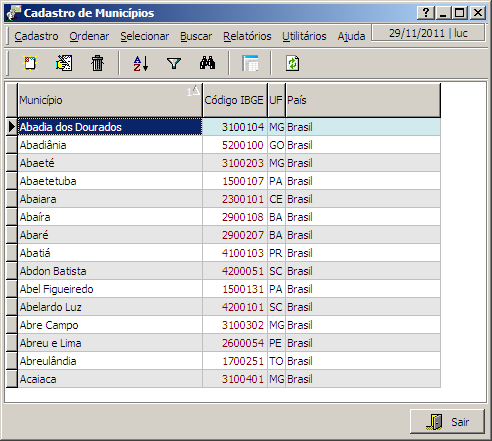The height and width of the screenshot is (441, 492).
Task: Click the funnel filter icon
Action: (x=174, y=63)
